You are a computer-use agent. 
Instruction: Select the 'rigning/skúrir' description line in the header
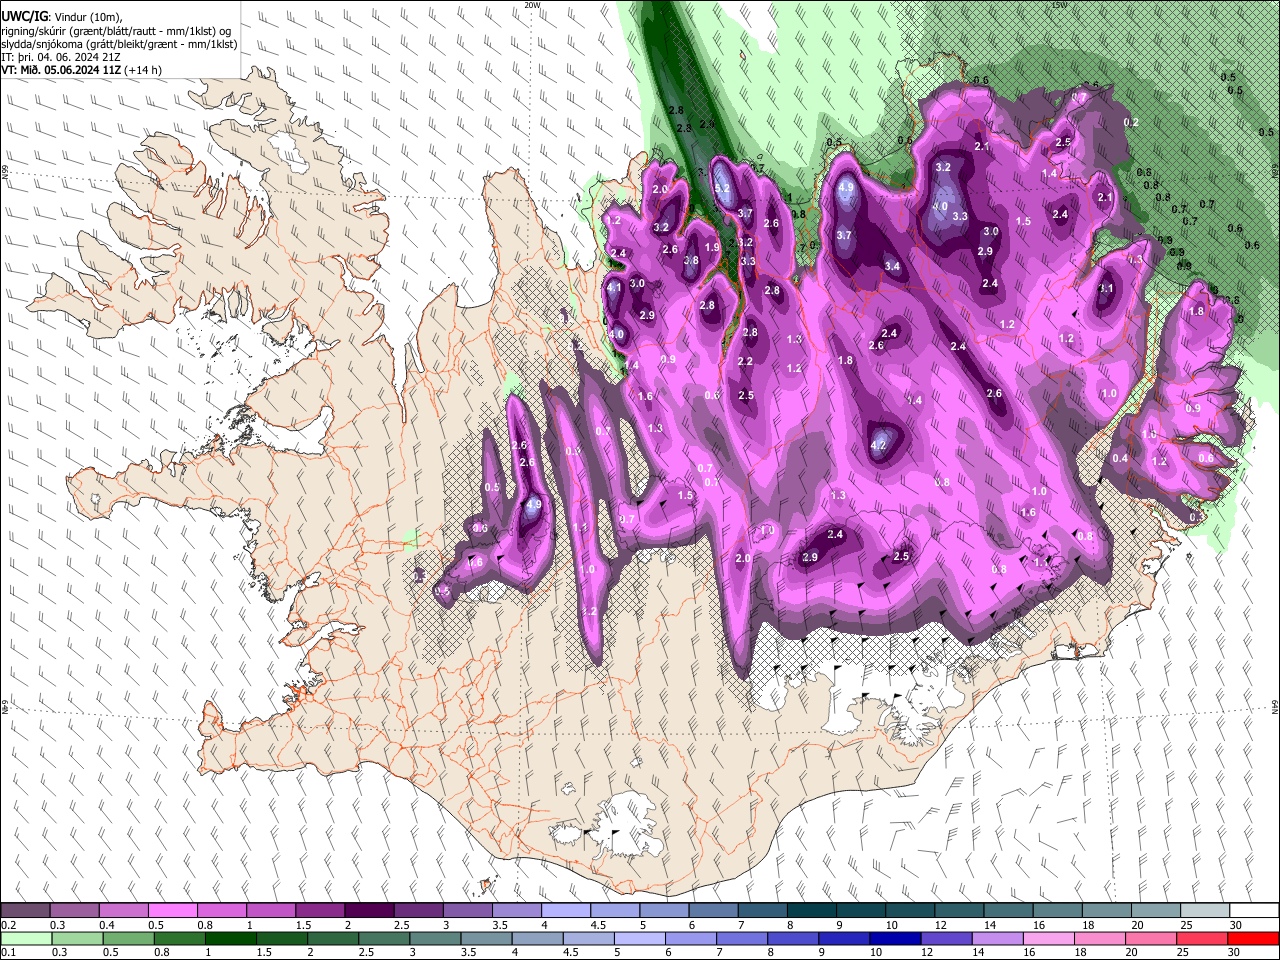[x=117, y=31]
